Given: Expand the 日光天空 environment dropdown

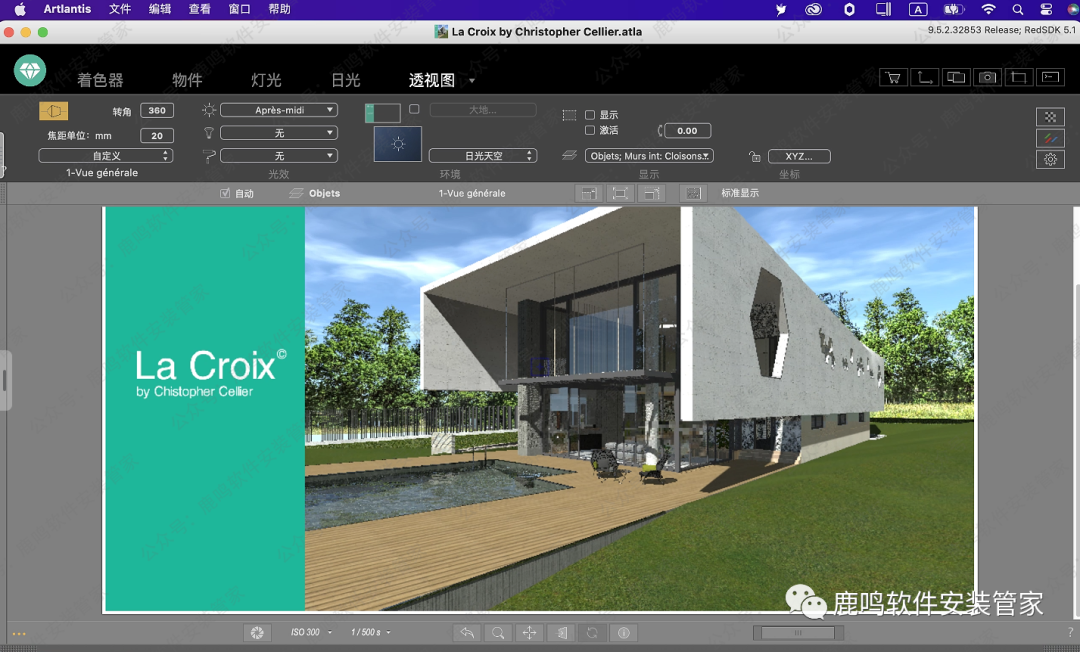Looking at the screenshot, I should [x=483, y=156].
